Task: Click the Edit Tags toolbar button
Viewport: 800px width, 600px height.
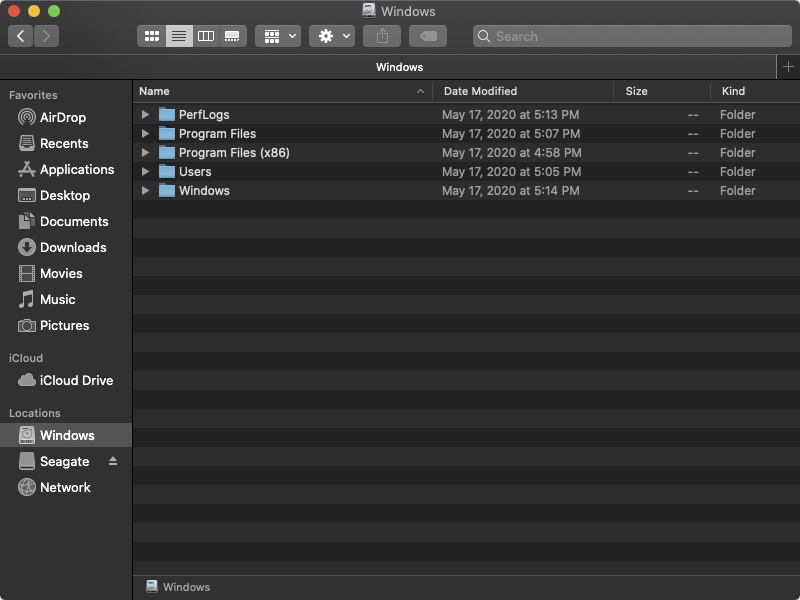Action: [x=428, y=36]
